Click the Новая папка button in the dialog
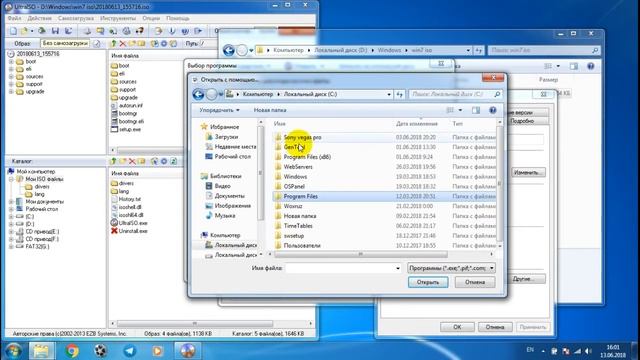This screenshot has width=640, height=360. pyautogui.click(x=270, y=110)
